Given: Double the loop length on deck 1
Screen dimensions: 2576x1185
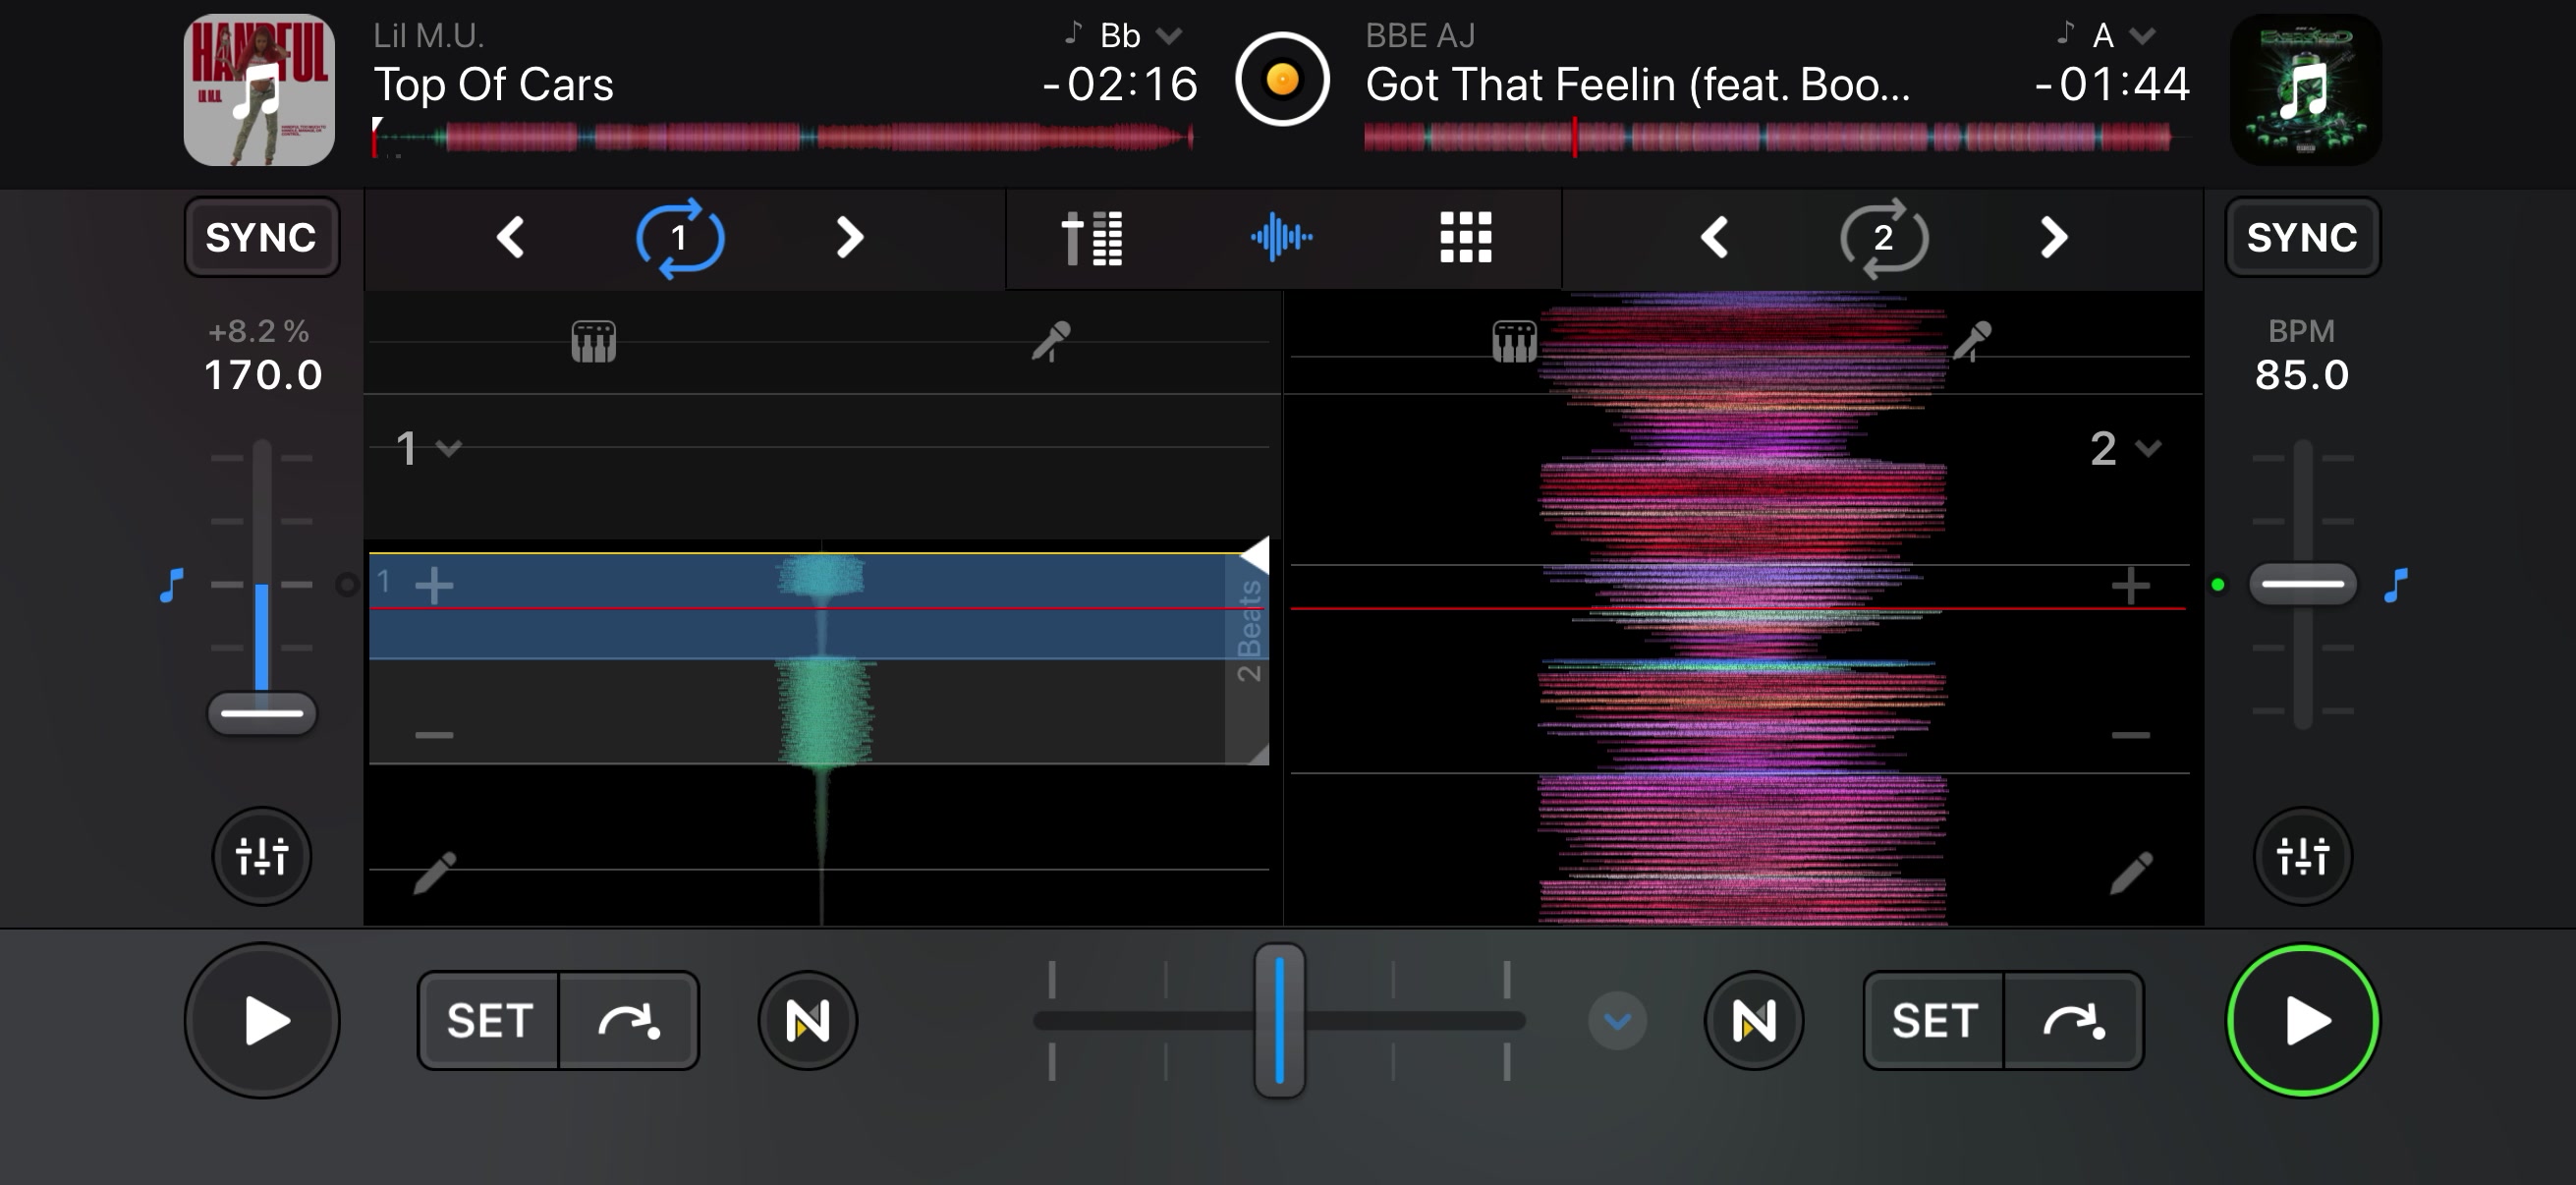Looking at the screenshot, I should [x=849, y=238].
